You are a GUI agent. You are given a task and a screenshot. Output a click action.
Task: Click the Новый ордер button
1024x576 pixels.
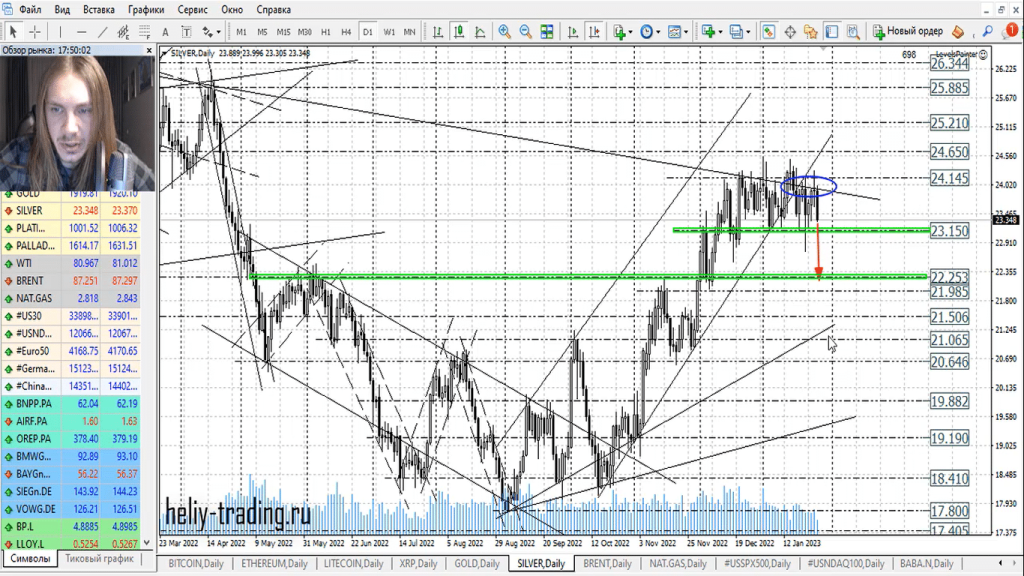908,31
